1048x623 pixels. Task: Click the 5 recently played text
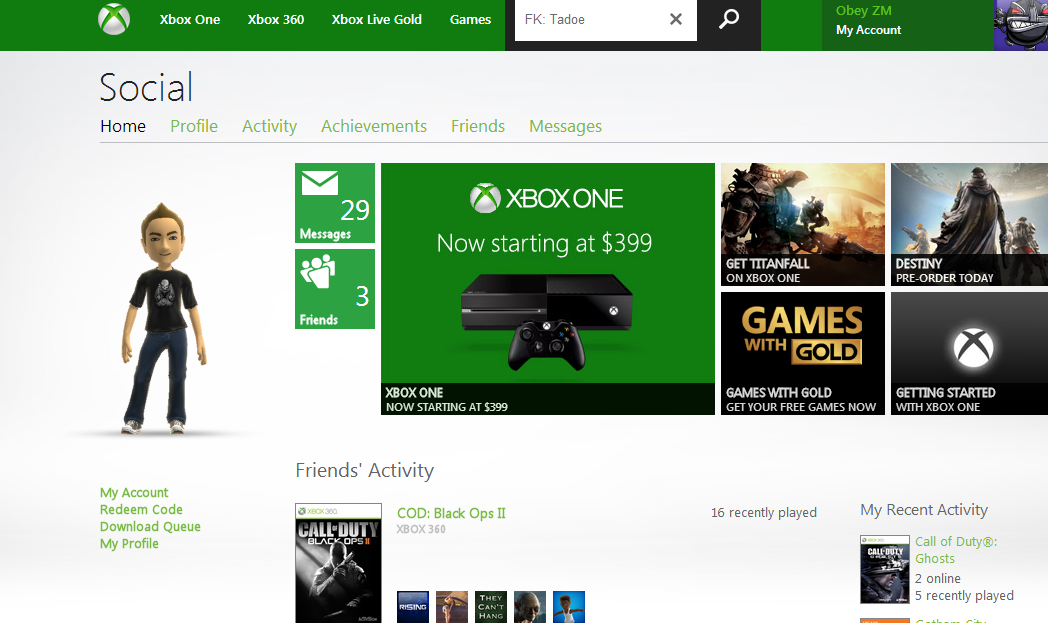964,596
